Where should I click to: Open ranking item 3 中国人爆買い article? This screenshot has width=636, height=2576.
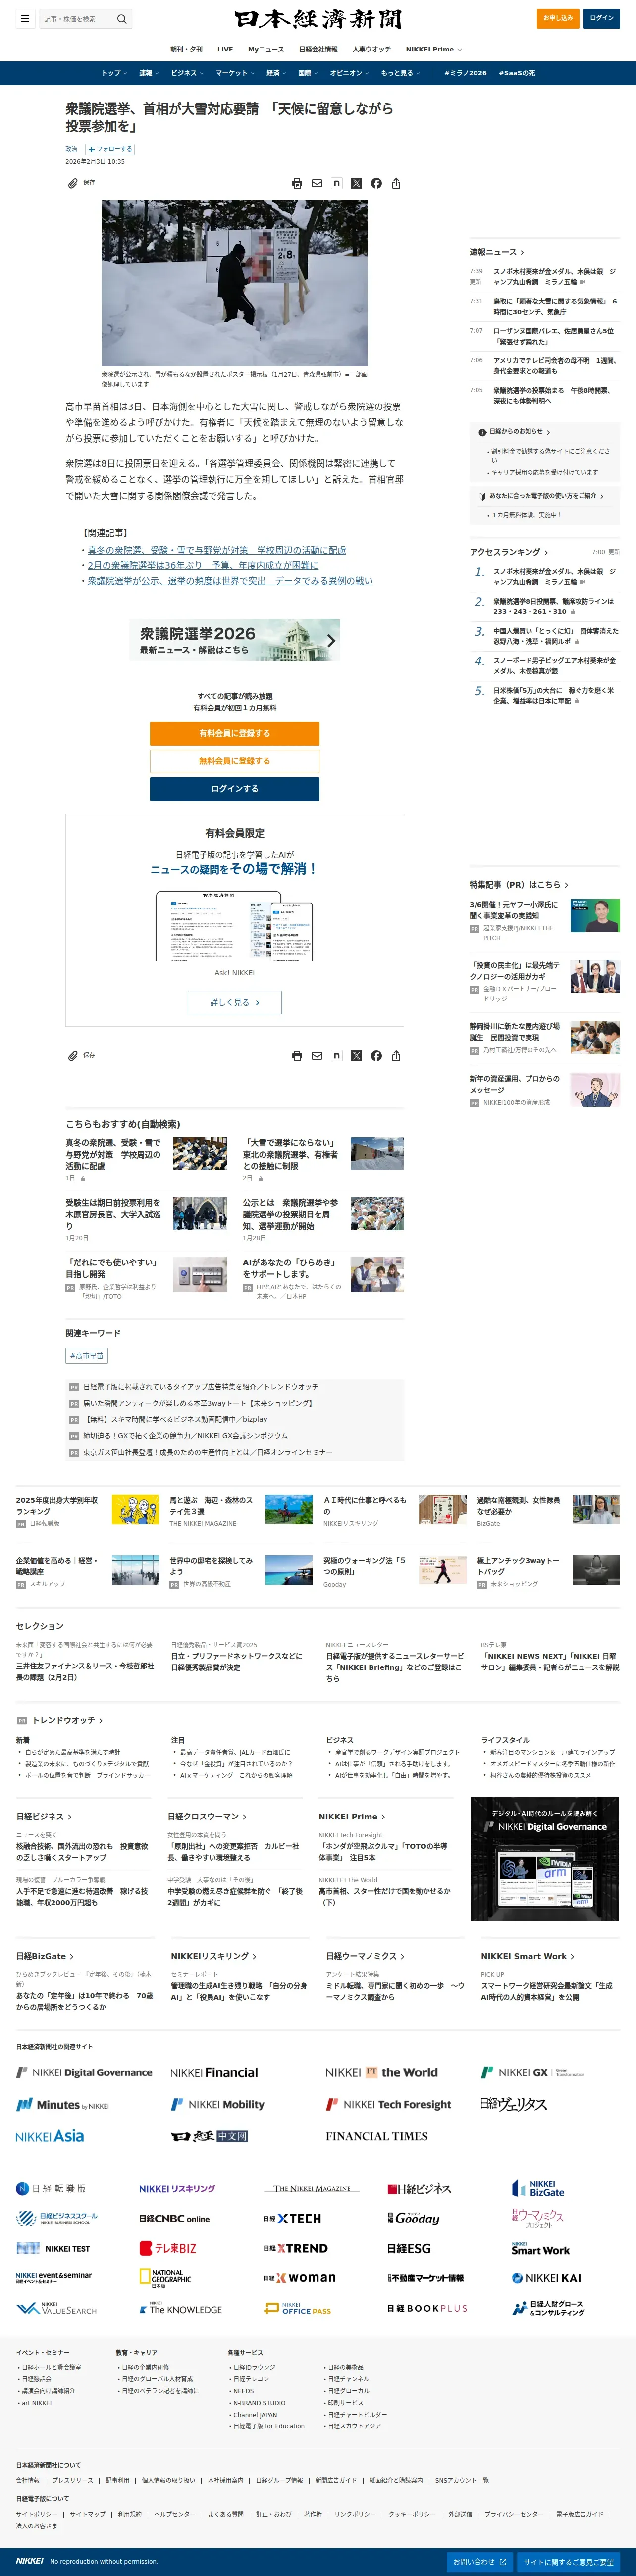click(555, 636)
